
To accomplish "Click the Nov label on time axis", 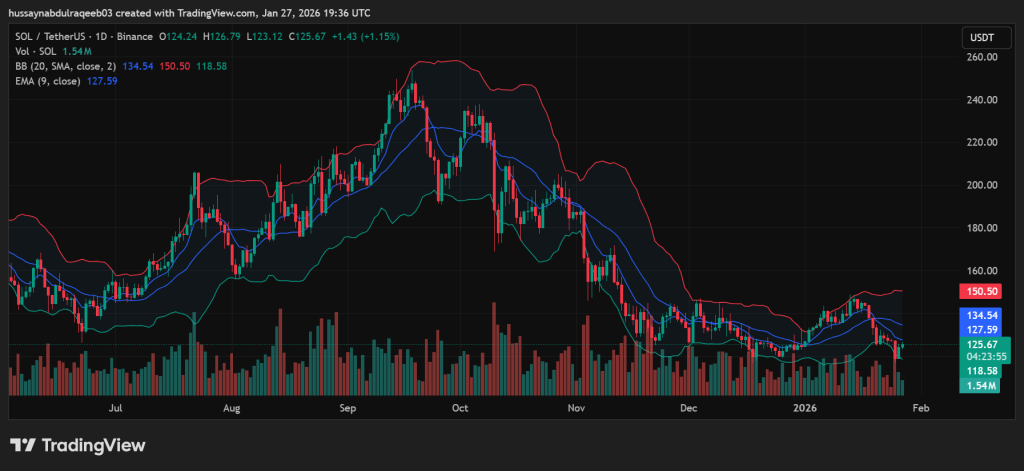I will coord(575,408).
